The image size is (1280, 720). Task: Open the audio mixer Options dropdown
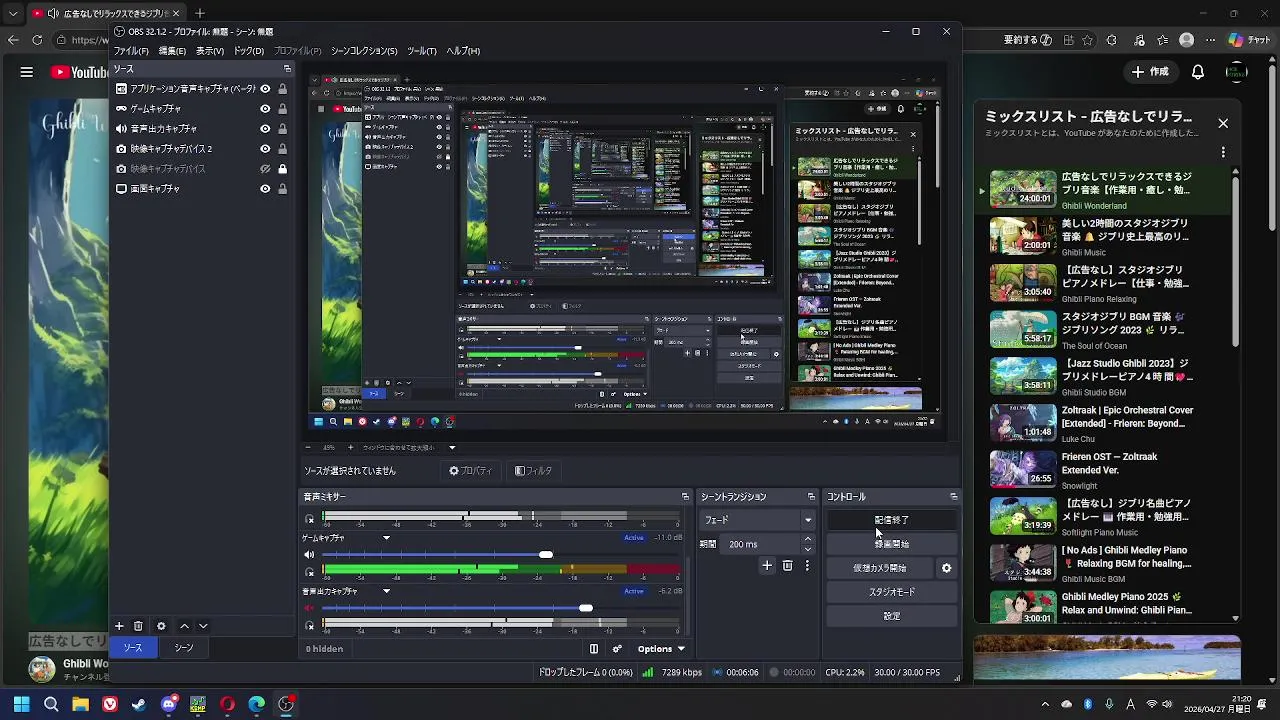pyautogui.click(x=661, y=649)
